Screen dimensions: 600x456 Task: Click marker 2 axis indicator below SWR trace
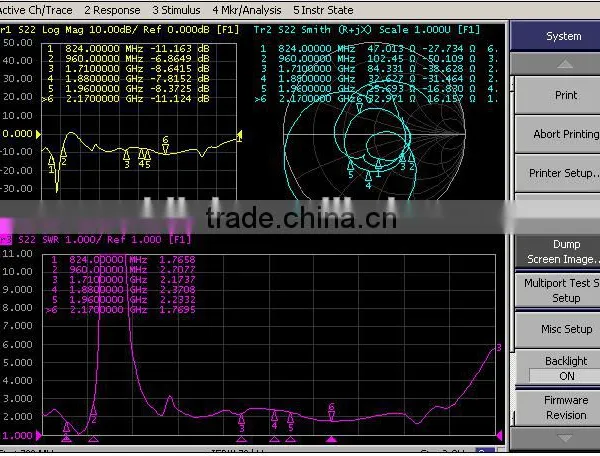coord(93,439)
